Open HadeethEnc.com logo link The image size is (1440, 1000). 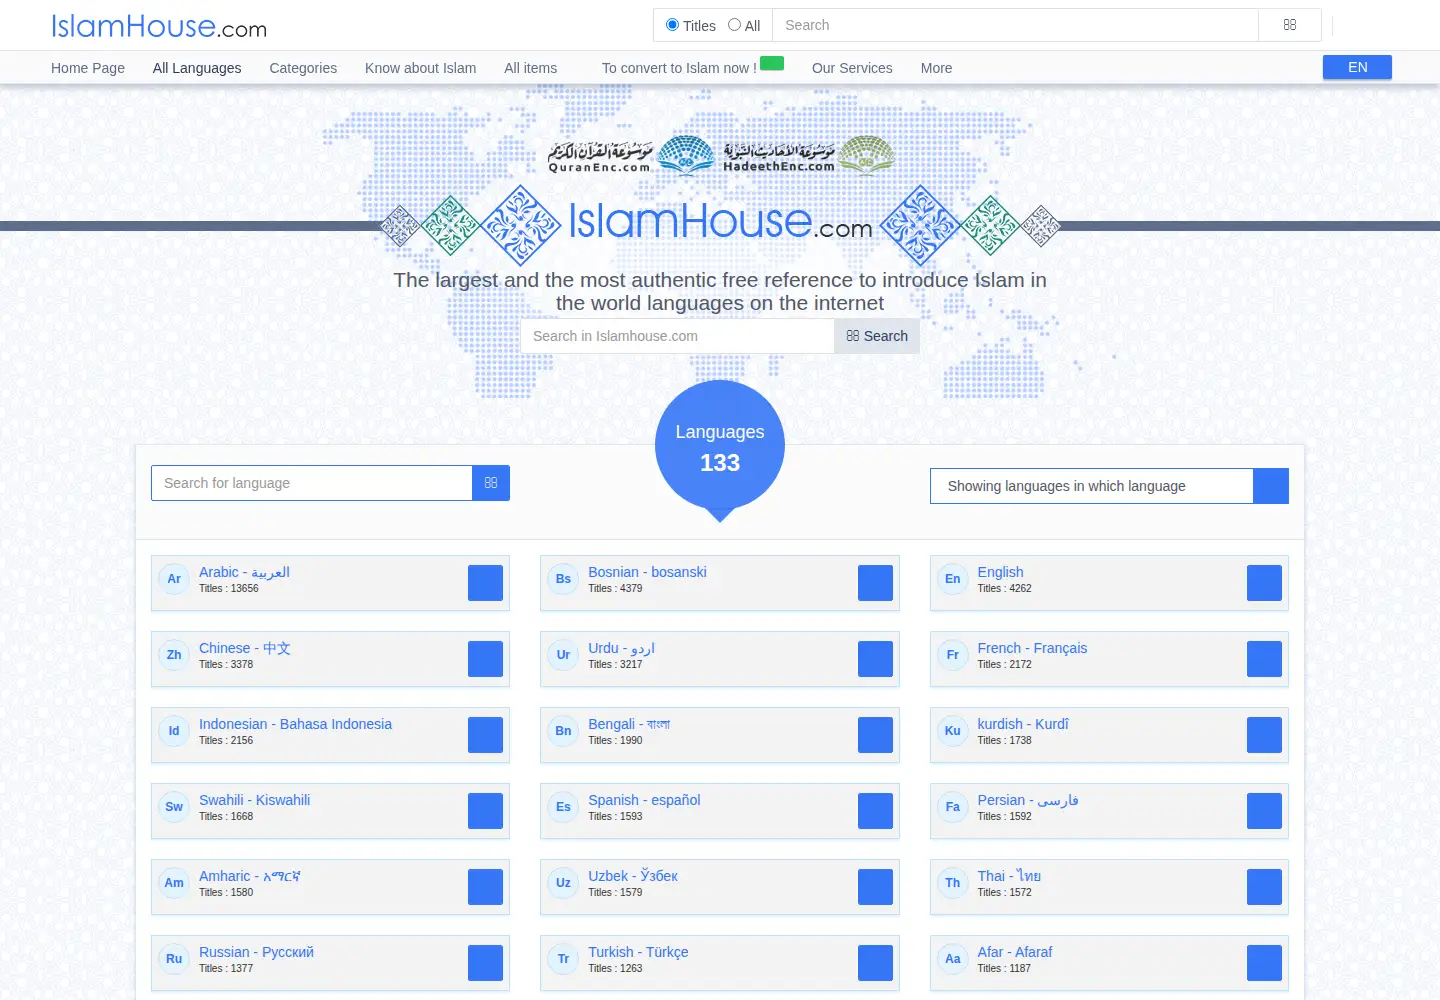coord(809,156)
